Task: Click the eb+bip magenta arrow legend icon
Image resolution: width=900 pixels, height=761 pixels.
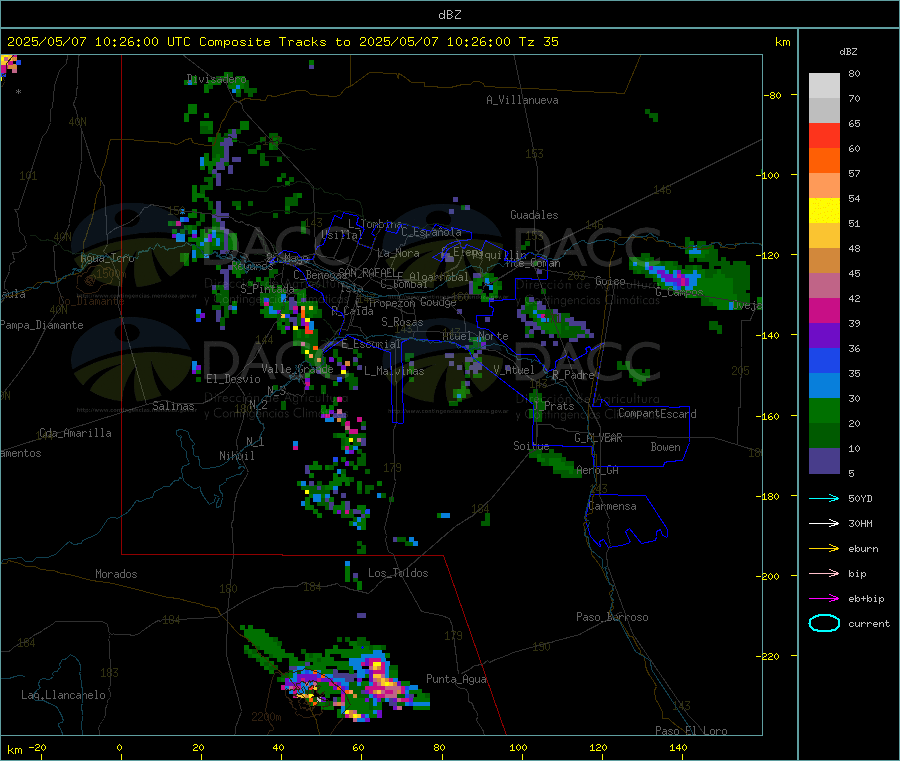Action: (824, 599)
